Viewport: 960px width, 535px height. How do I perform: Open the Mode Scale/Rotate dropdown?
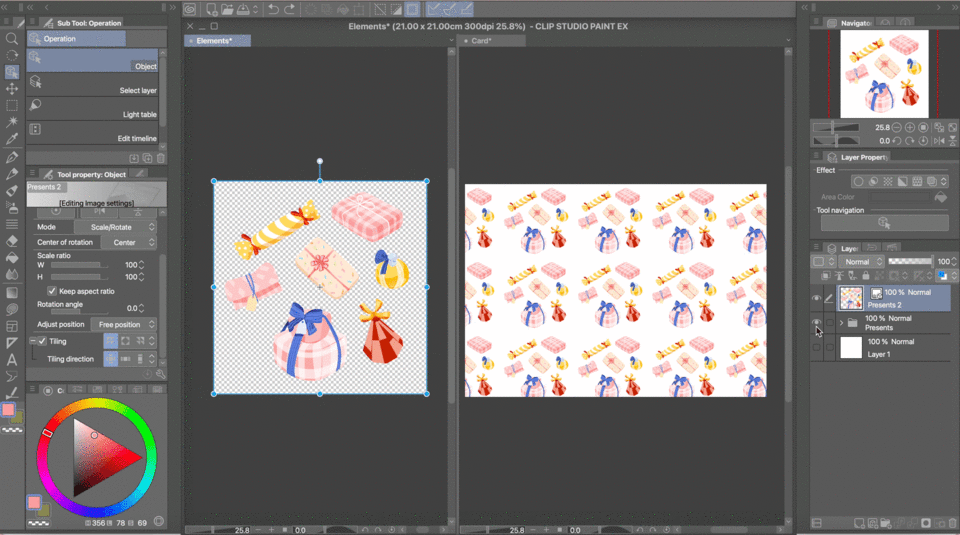coord(115,227)
